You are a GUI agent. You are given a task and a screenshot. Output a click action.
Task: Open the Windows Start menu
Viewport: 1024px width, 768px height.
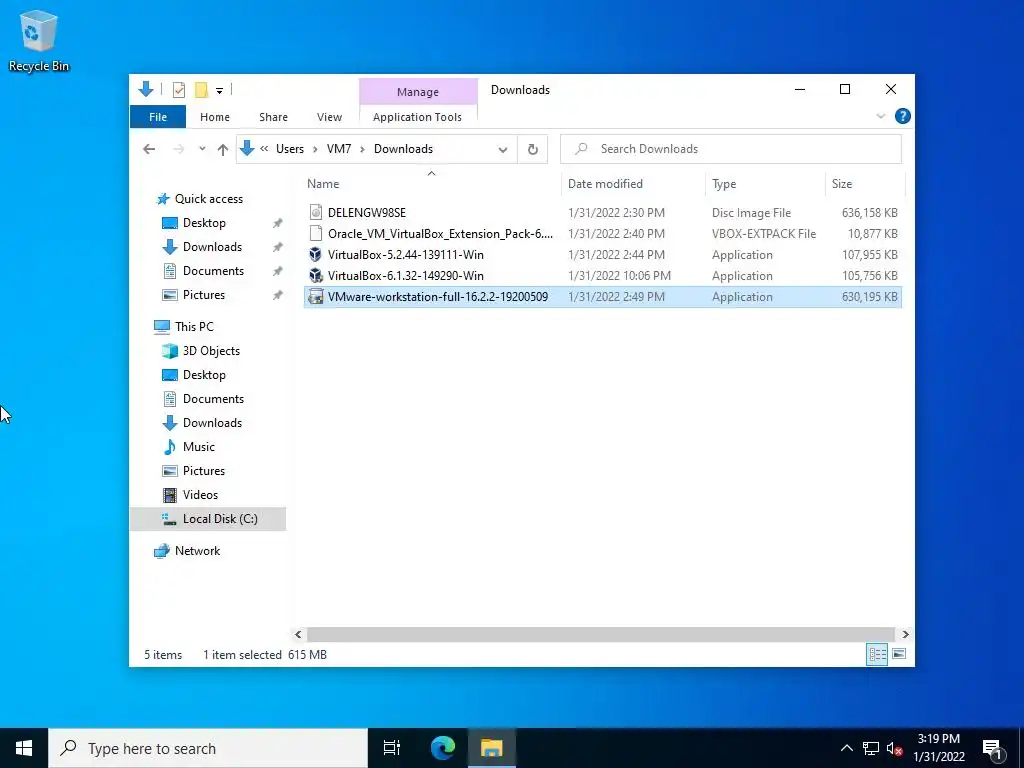coord(24,748)
